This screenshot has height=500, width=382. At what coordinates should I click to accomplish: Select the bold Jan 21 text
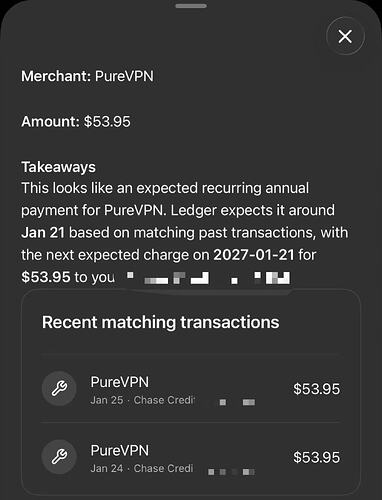43,233
